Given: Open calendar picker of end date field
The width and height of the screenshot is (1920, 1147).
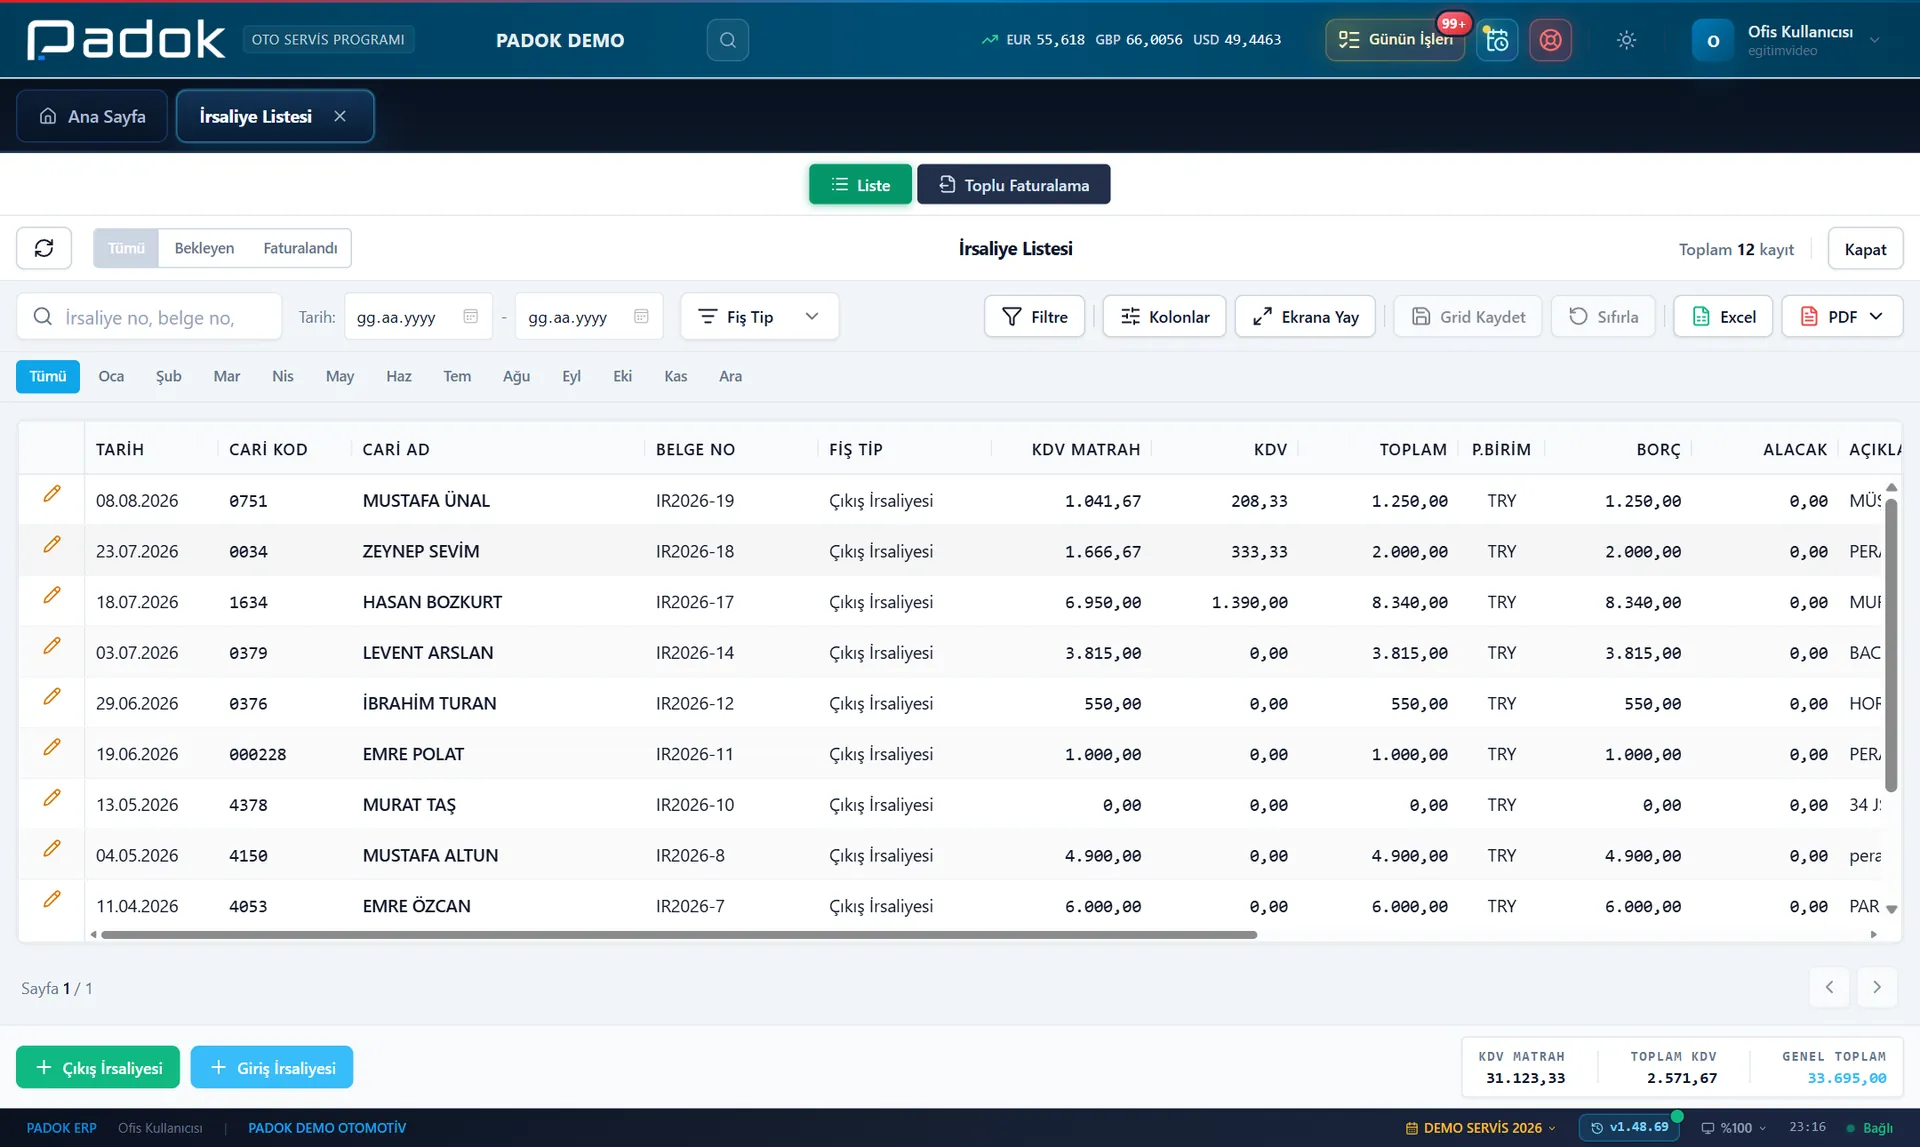Looking at the screenshot, I should (641, 317).
